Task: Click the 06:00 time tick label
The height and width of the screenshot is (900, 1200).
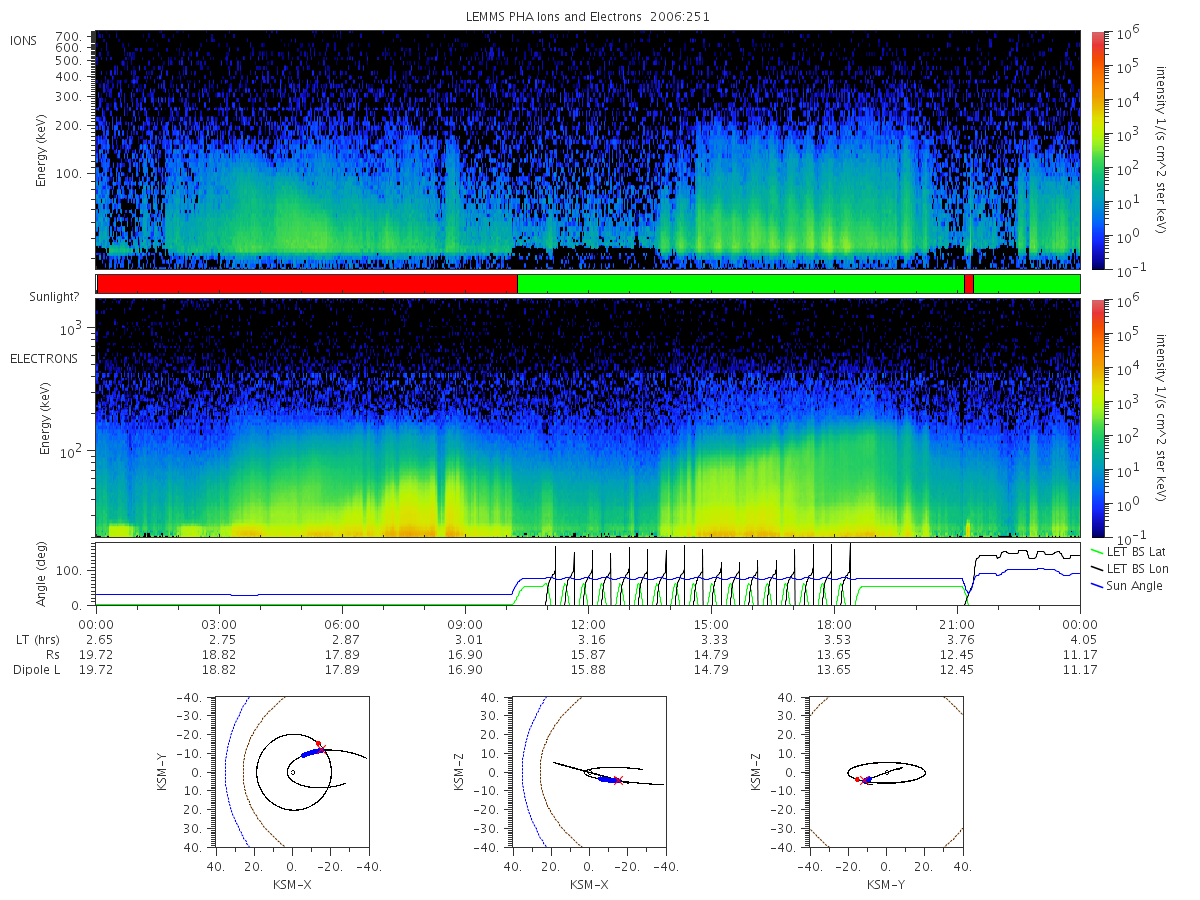Action: coord(342,625)
